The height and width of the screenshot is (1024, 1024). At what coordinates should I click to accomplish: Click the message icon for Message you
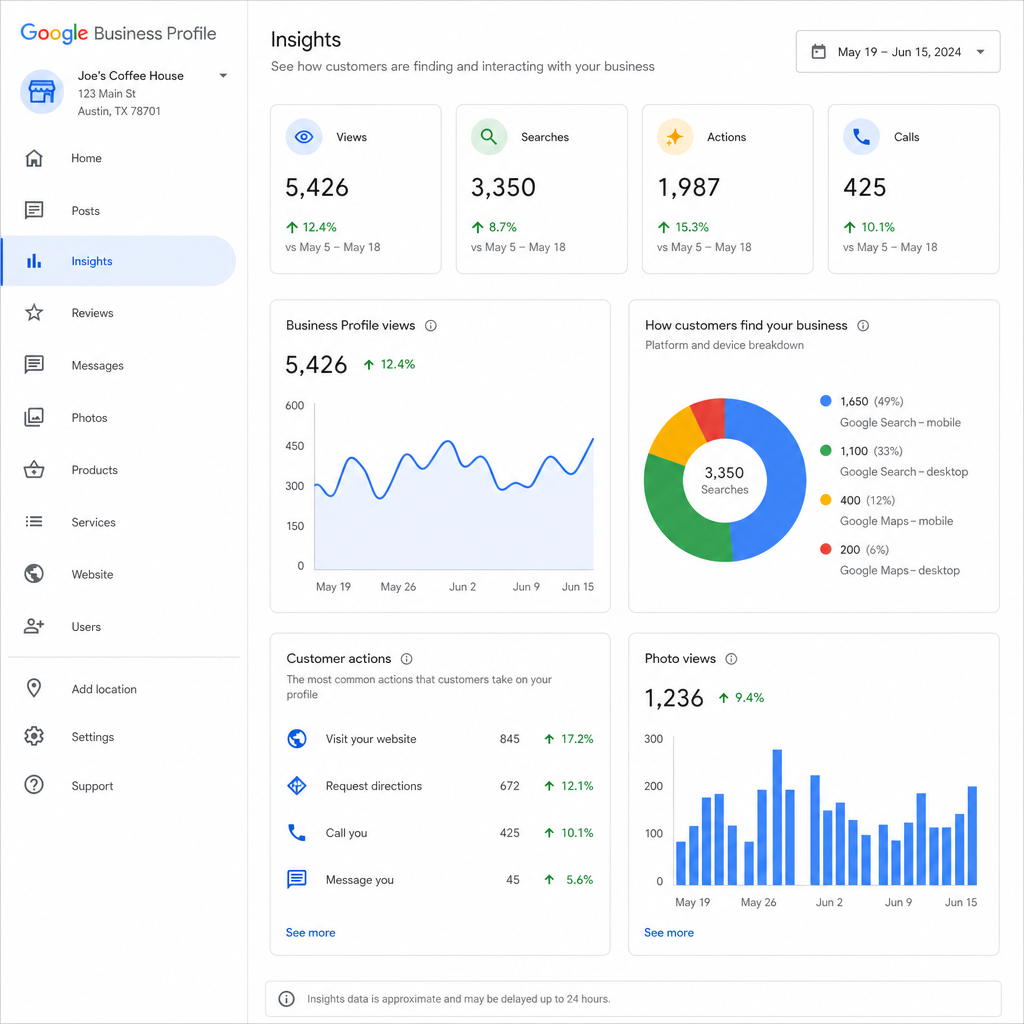click(x=297, y=879)
